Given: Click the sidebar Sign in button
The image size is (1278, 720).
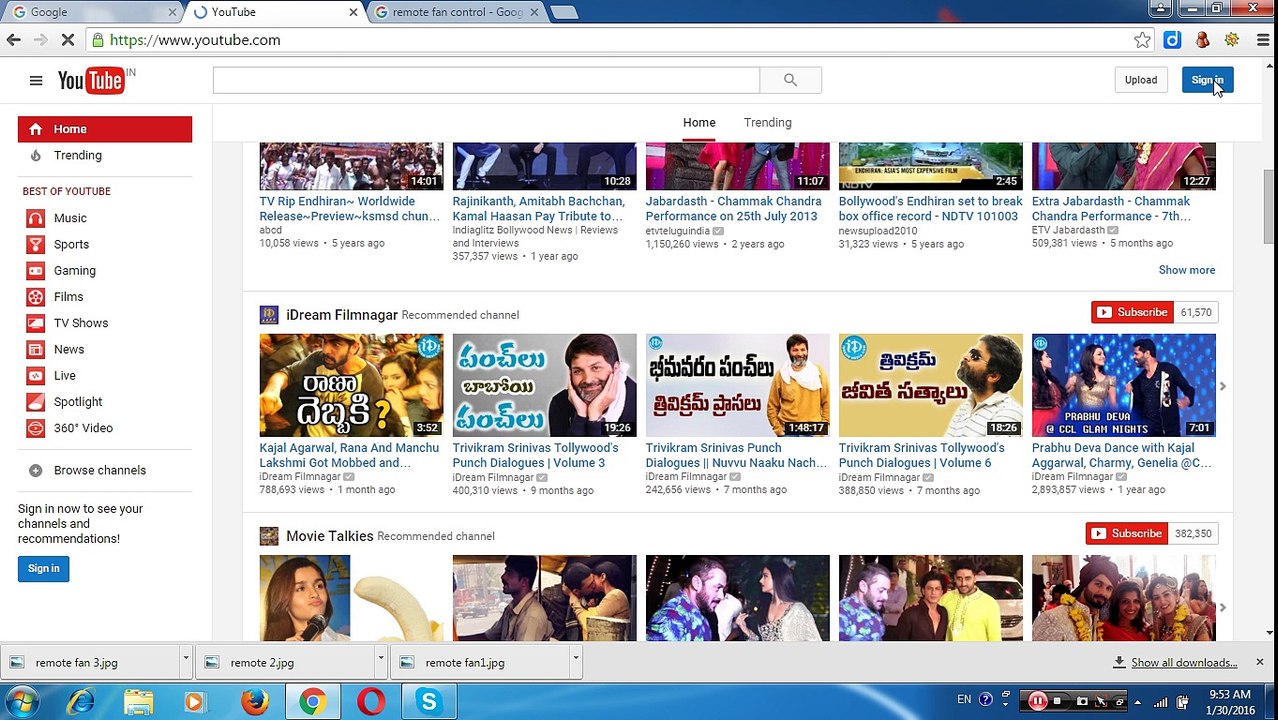Looking at the screenshot, I should [43, 568].
